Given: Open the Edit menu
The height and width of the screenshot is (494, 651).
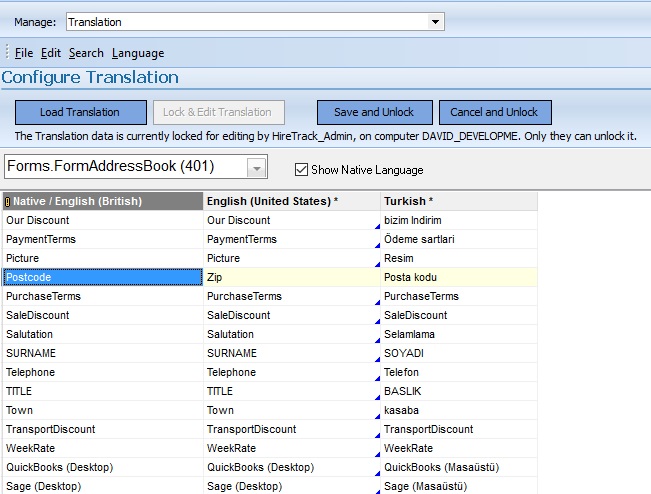Looking at the screenshot, I should point(51,53).
